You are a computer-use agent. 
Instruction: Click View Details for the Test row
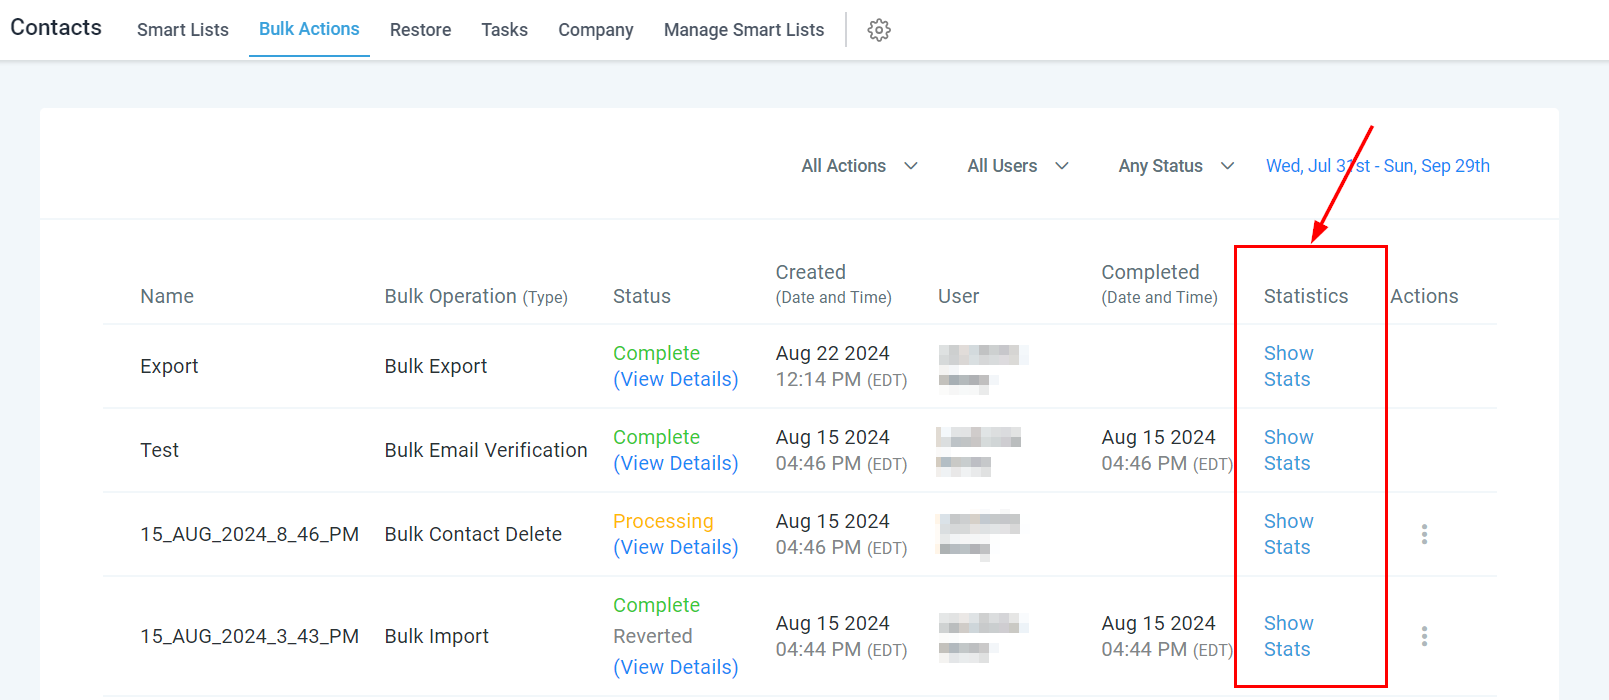click(x=676, y=463)
